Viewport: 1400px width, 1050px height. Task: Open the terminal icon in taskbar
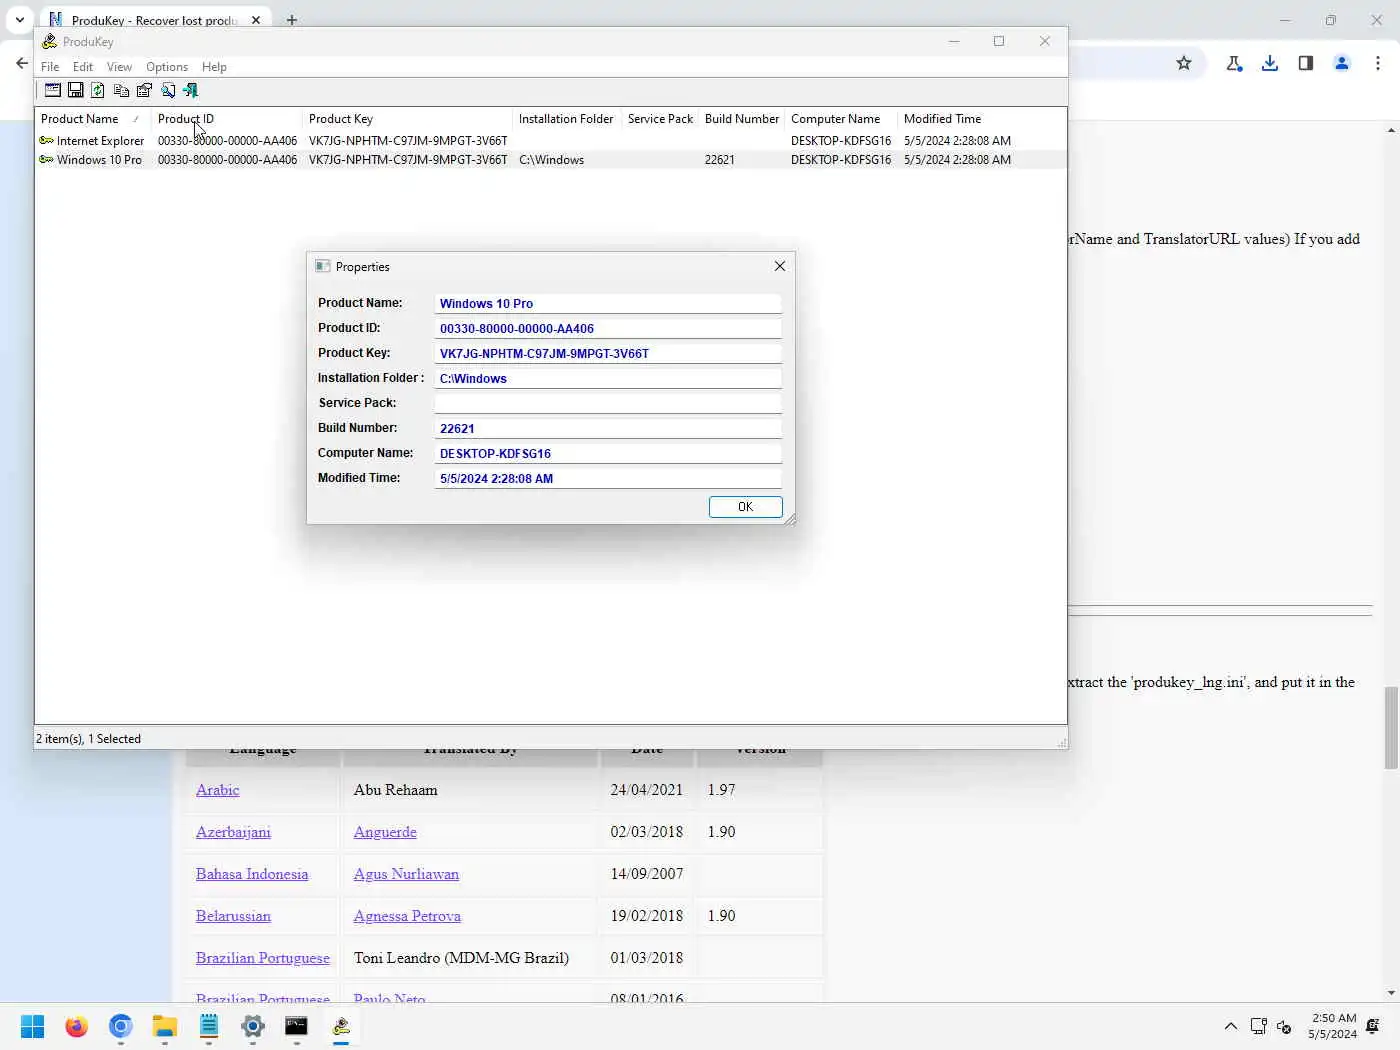pyautogui.click(x=296, y=1026)
